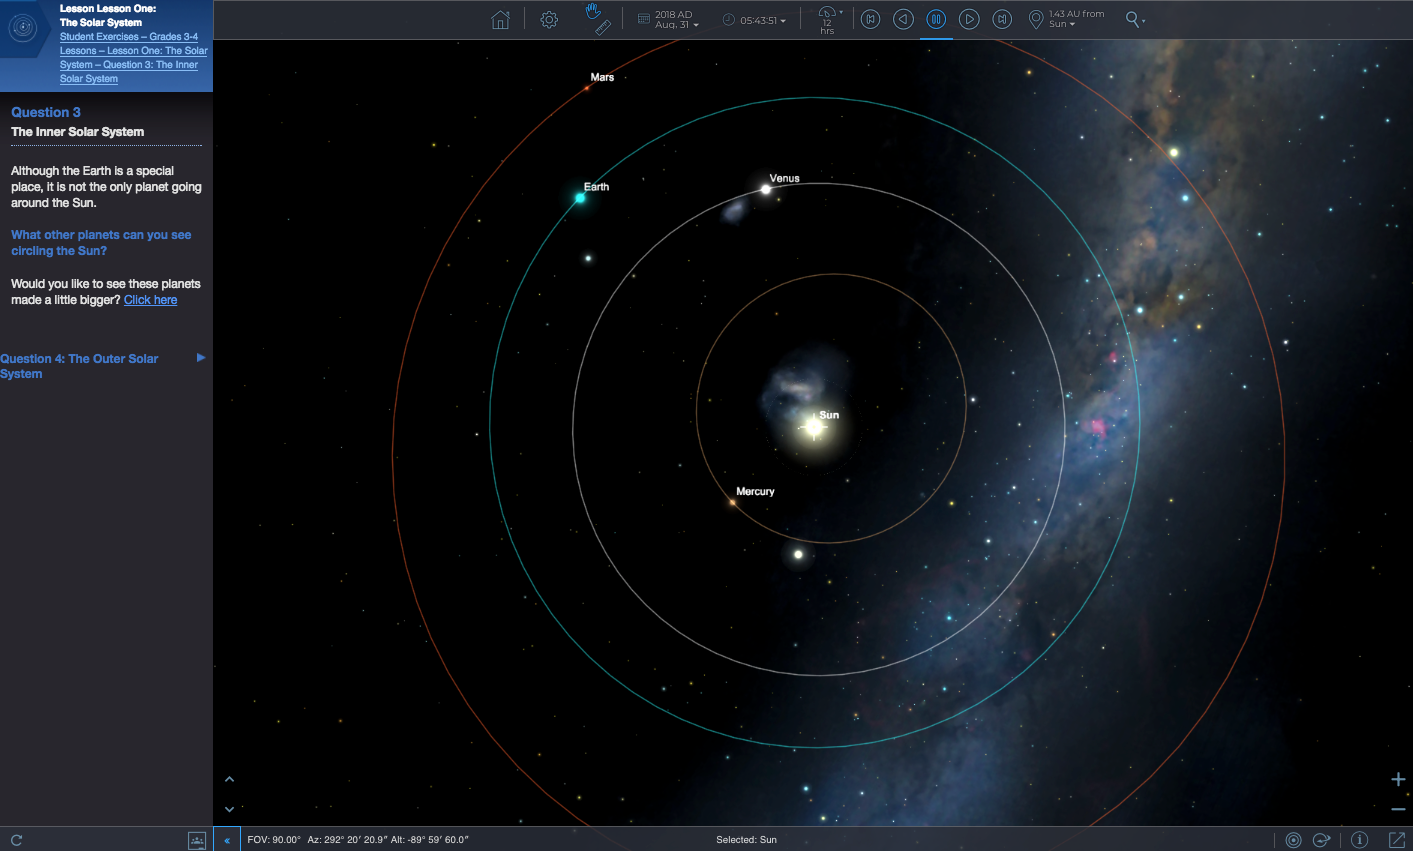This screenshot has width=1413, height=851.
Task: Zoom in using the plus control
Action: pyautogui.click(x=1398, y=779)
